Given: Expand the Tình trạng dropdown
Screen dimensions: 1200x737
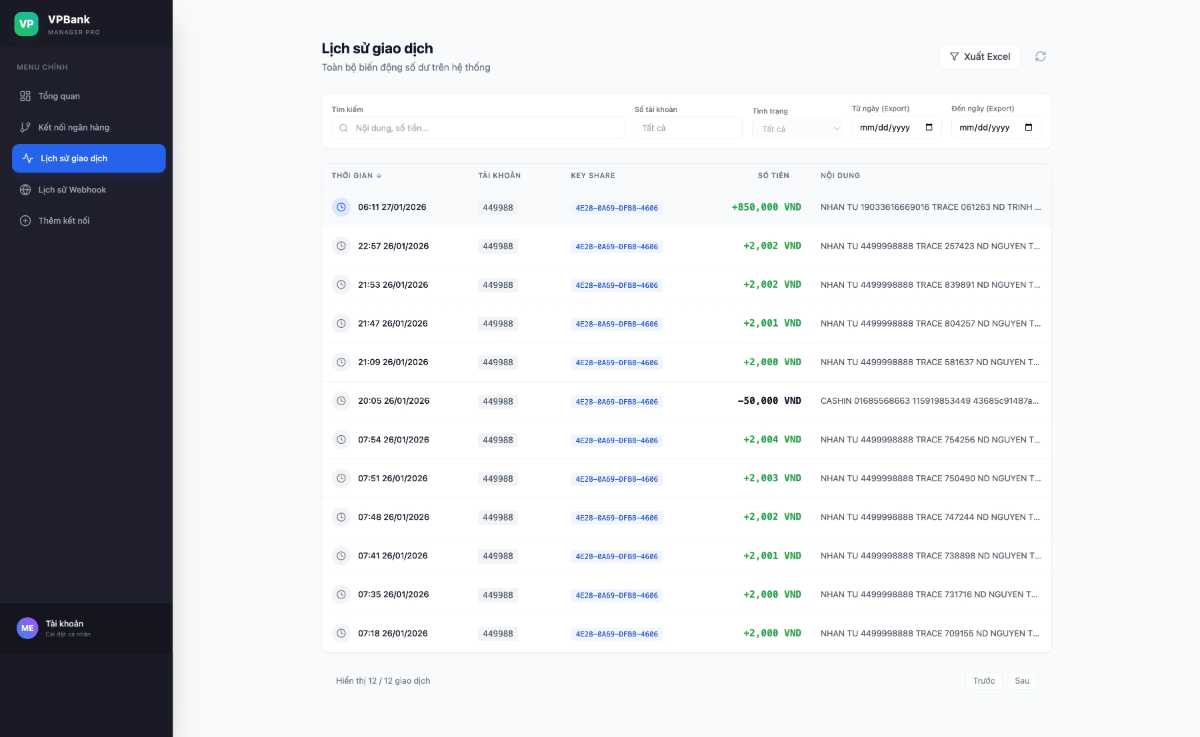Looking at the screenshot, I should [x=797, y=129].
